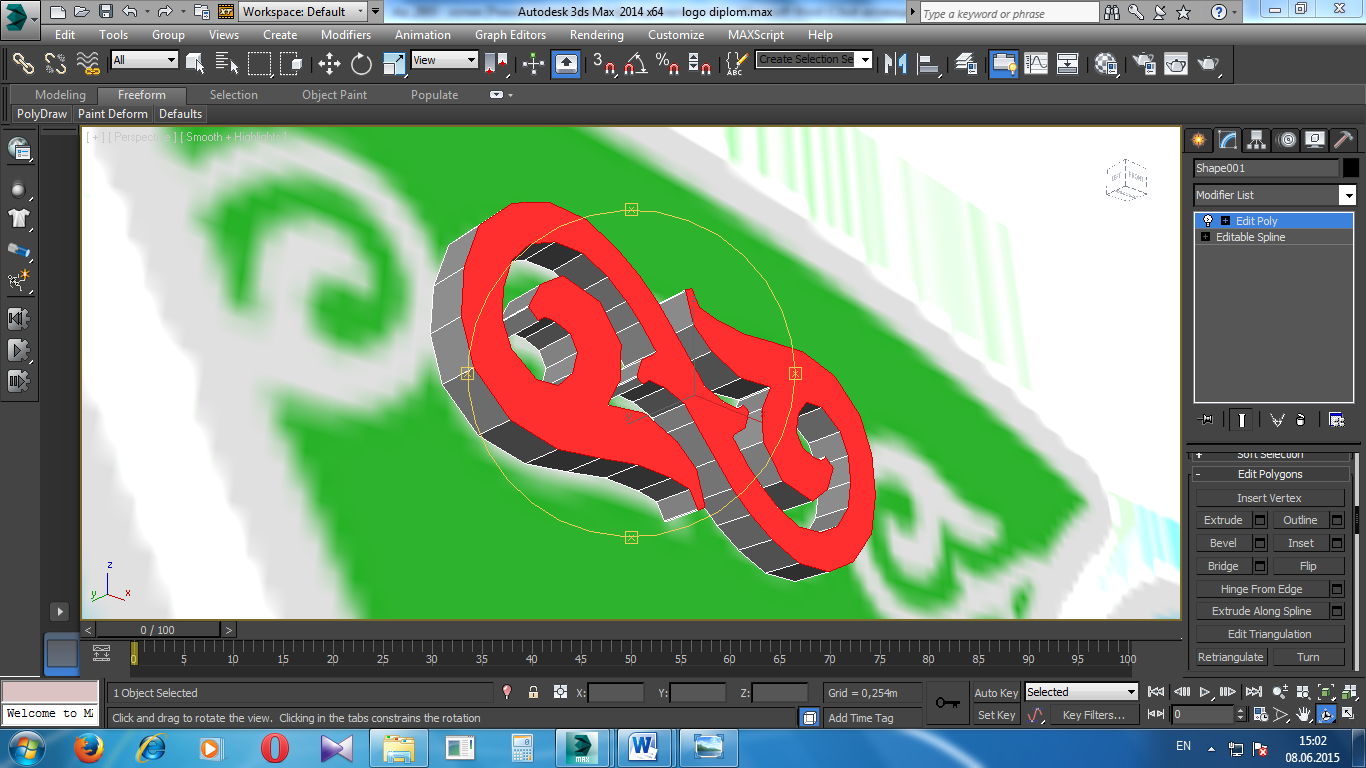Open the Modifiers menu
The width and height of the screenshot is (1366, 768).
(x=346, y=34)
